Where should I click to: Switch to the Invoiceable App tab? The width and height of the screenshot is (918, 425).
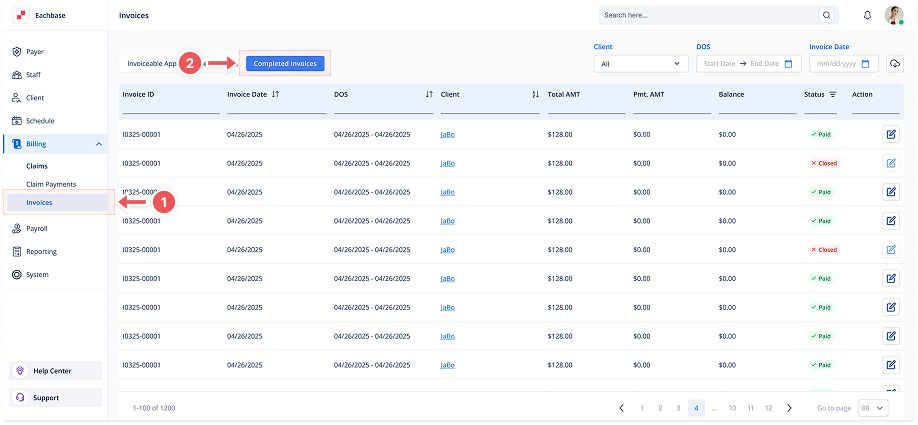(x=152, y=64)
